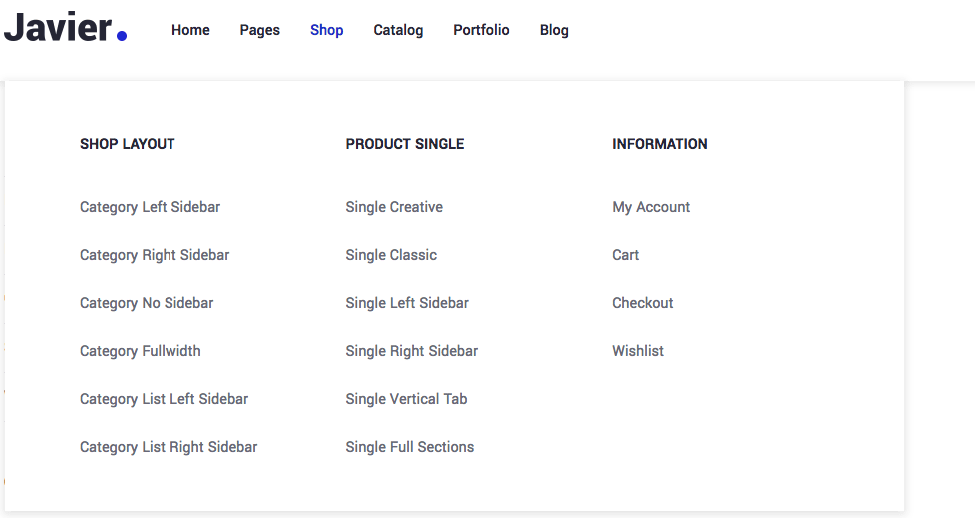Navigate to the Blog menu
This screenshot has width=975, height=518.
(x=554, y=30)
